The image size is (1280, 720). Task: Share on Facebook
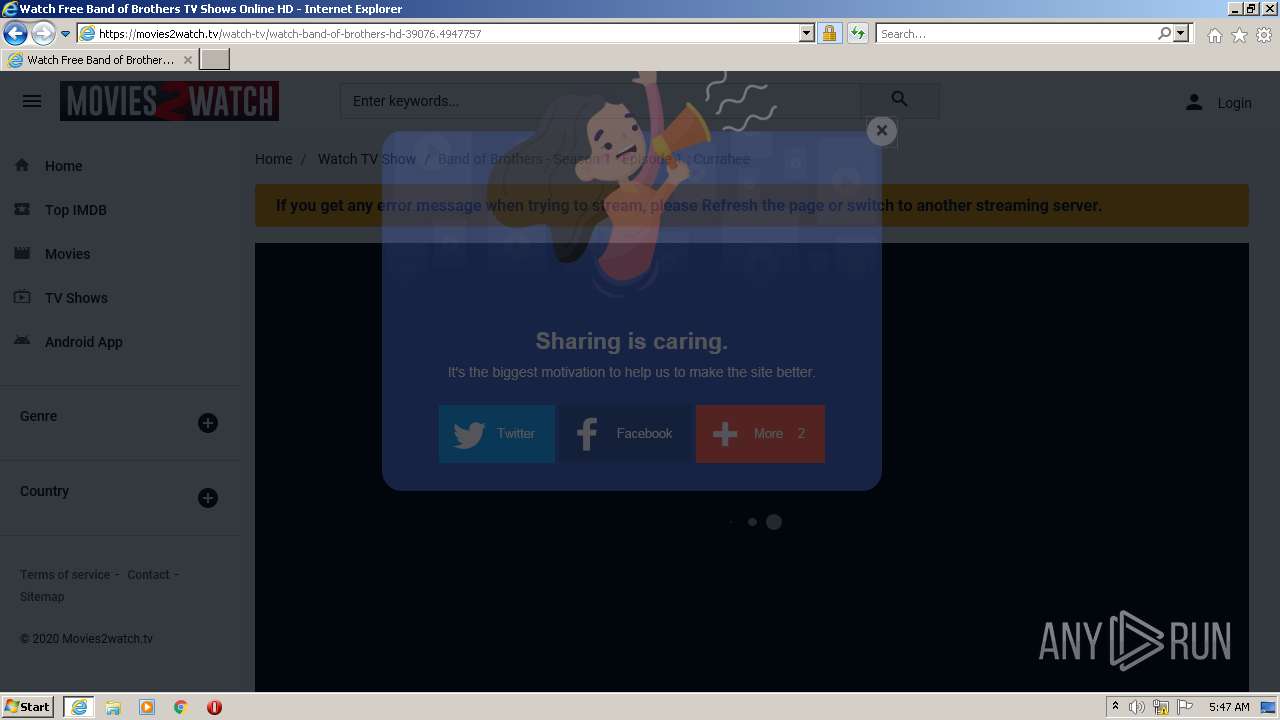click(625, 433)
